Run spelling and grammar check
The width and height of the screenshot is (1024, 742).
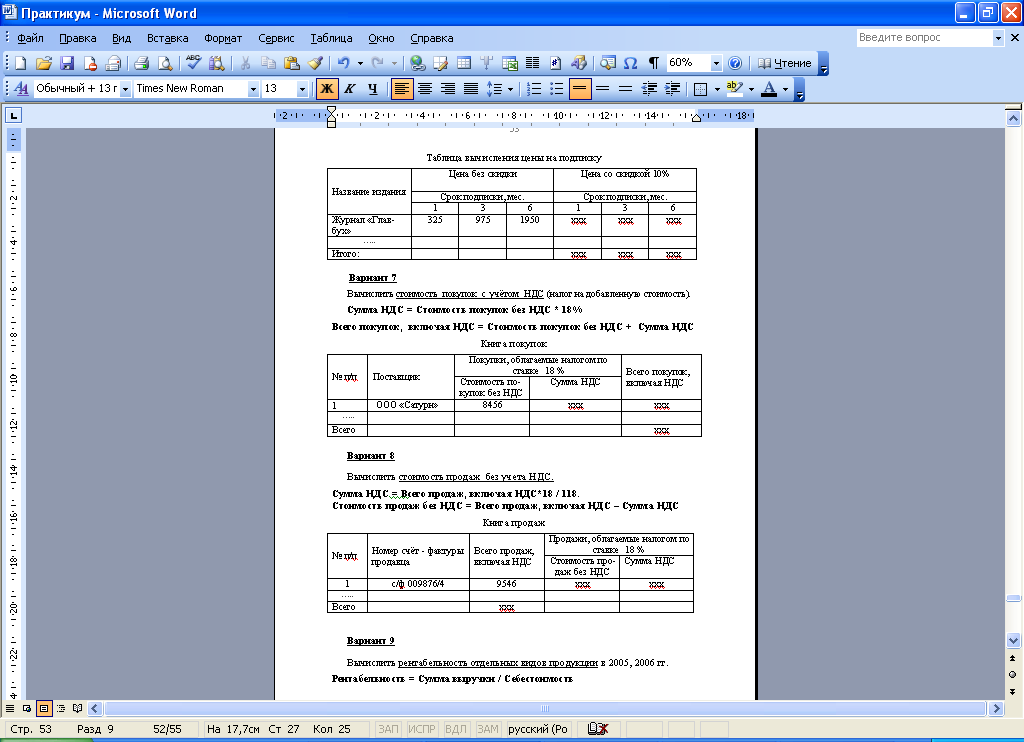click(x=193, y=63)
